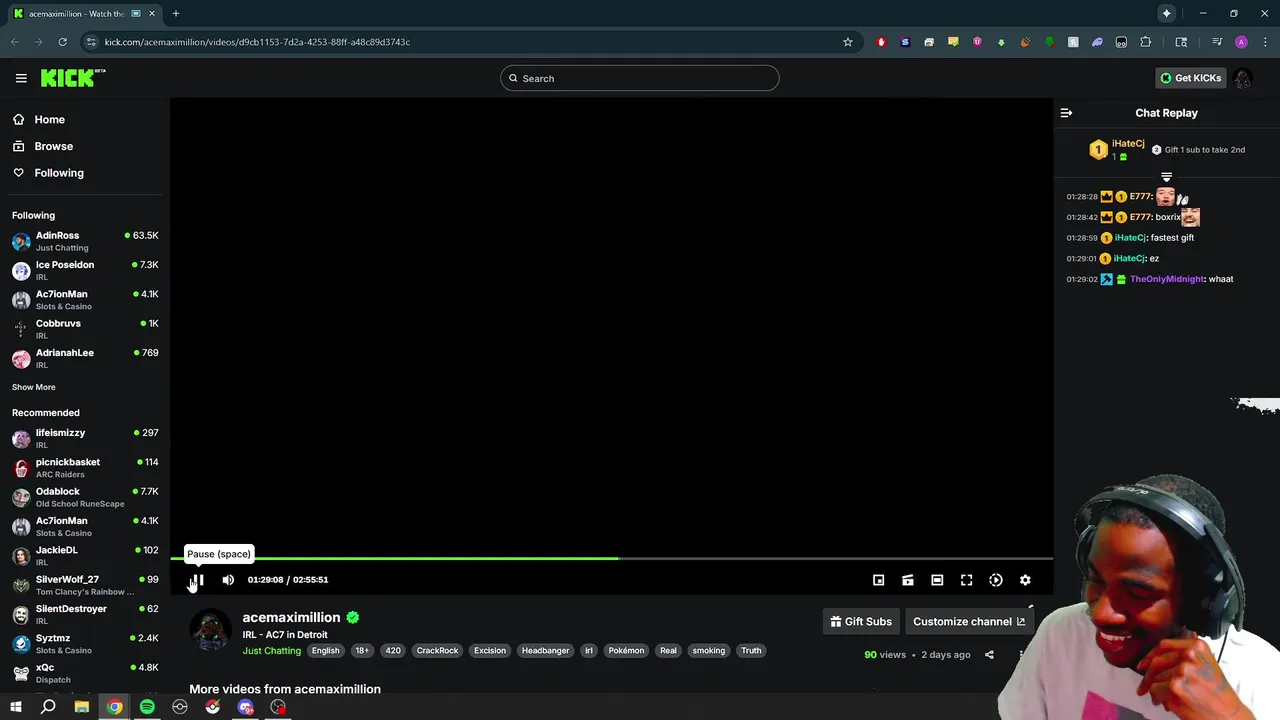This screenshot has width=1280, height=720.
Task: Select the Pokémon tag
Action: 626,651
